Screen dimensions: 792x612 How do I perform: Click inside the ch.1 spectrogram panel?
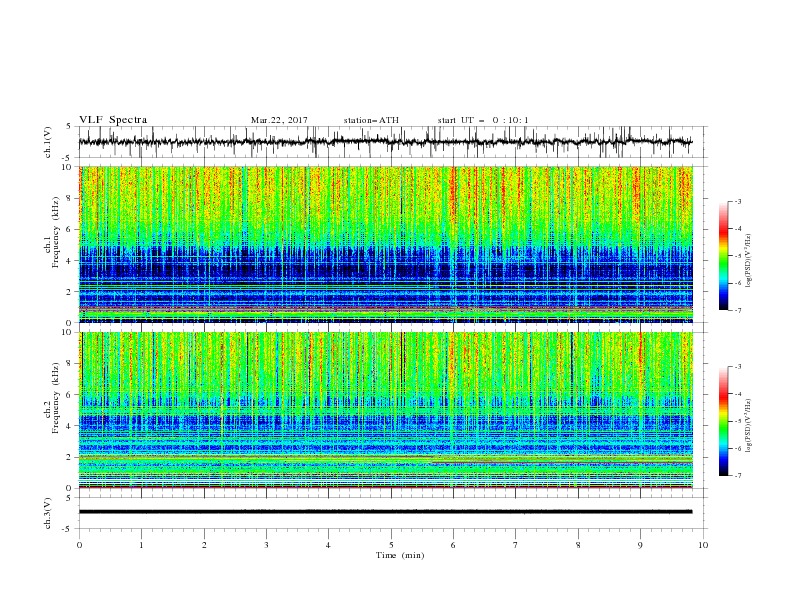(x=386, y=244)
